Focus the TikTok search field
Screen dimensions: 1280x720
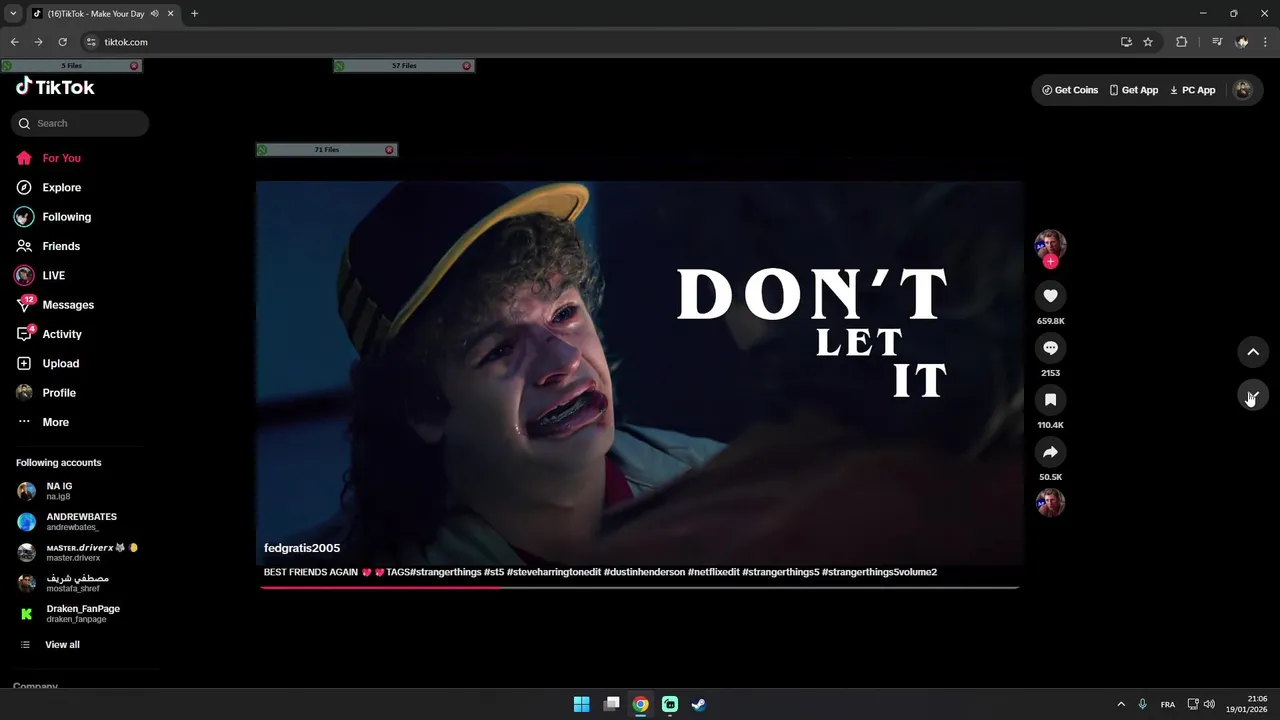tap(80, 123)
